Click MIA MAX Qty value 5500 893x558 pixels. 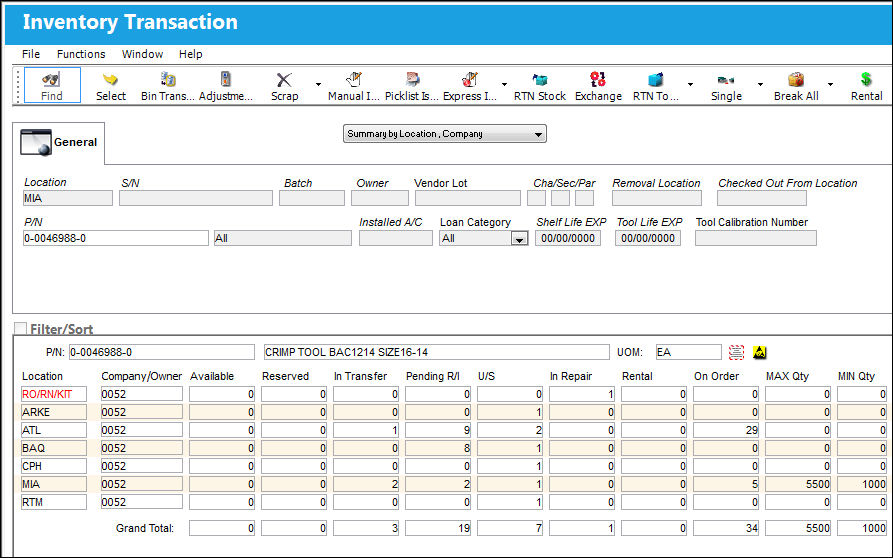click(x=798, y=484)
